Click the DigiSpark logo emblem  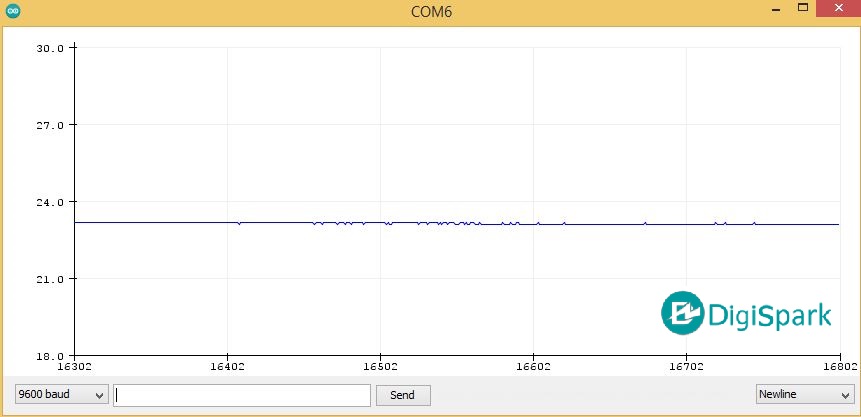point(683,313)
